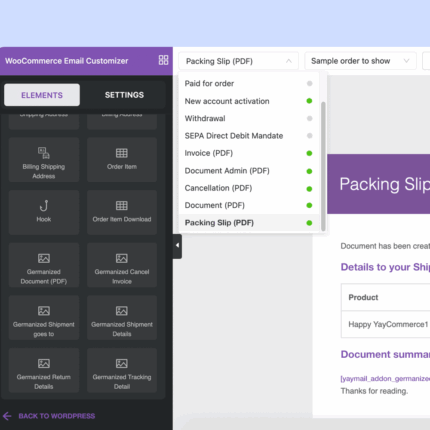
Task: Add the Germanized Document (PDF) element
Action: point(44,265)
